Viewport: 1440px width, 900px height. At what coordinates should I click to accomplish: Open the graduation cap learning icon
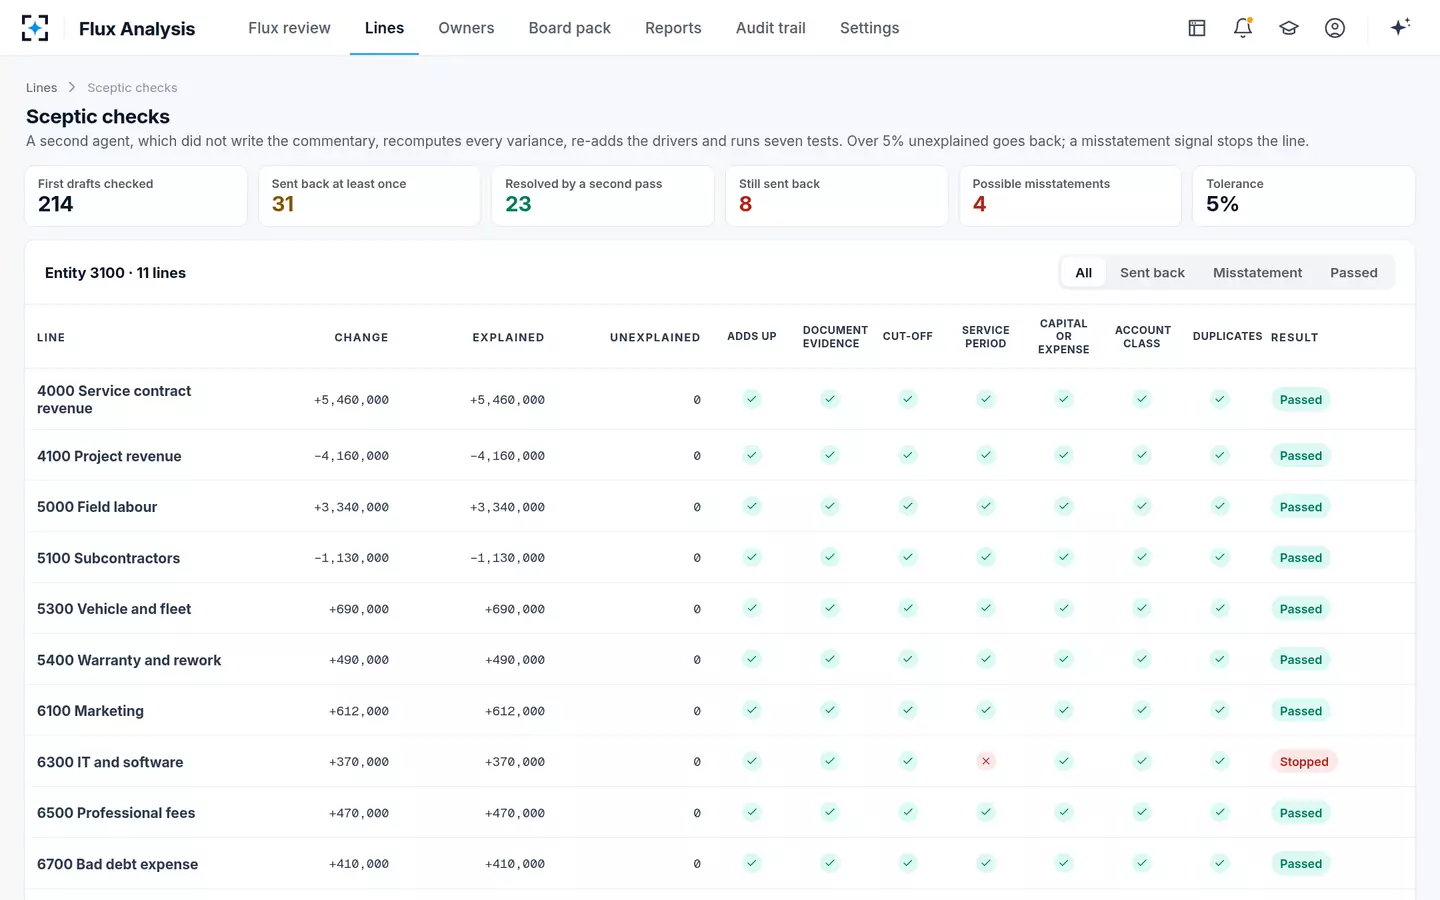pos(1289,28)
